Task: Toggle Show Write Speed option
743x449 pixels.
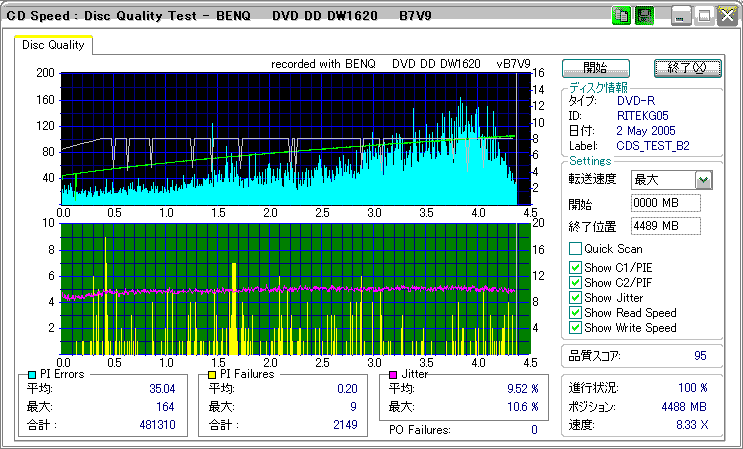Action: tap(575, 328)
